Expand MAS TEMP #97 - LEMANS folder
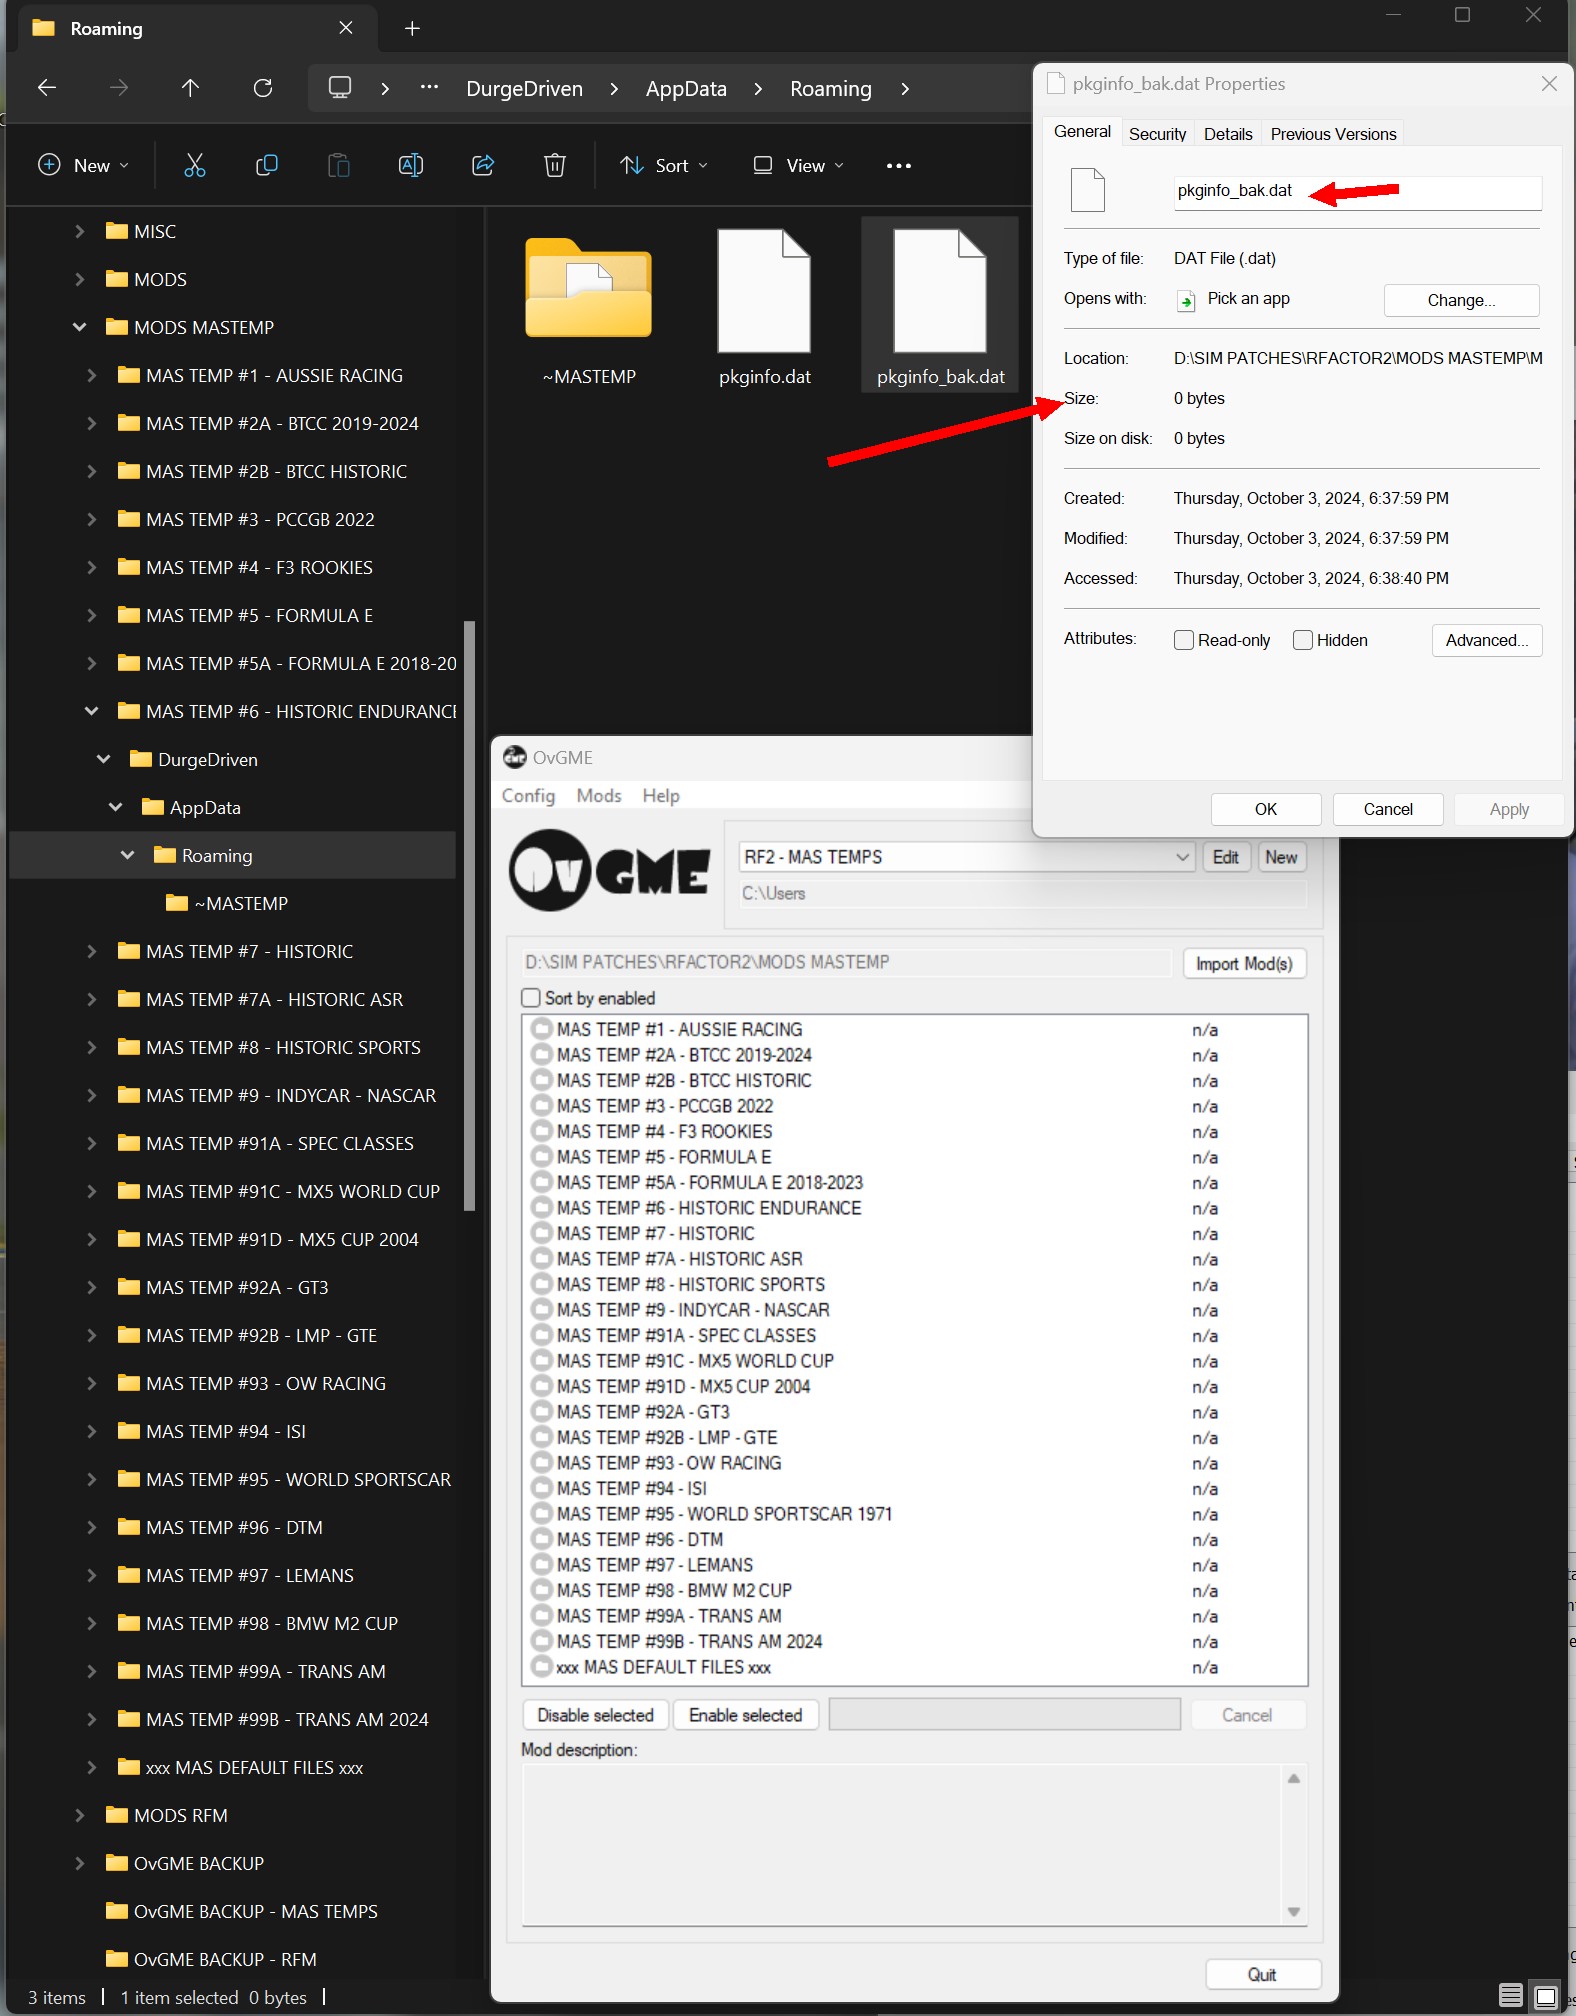 tap(92, 1575)
